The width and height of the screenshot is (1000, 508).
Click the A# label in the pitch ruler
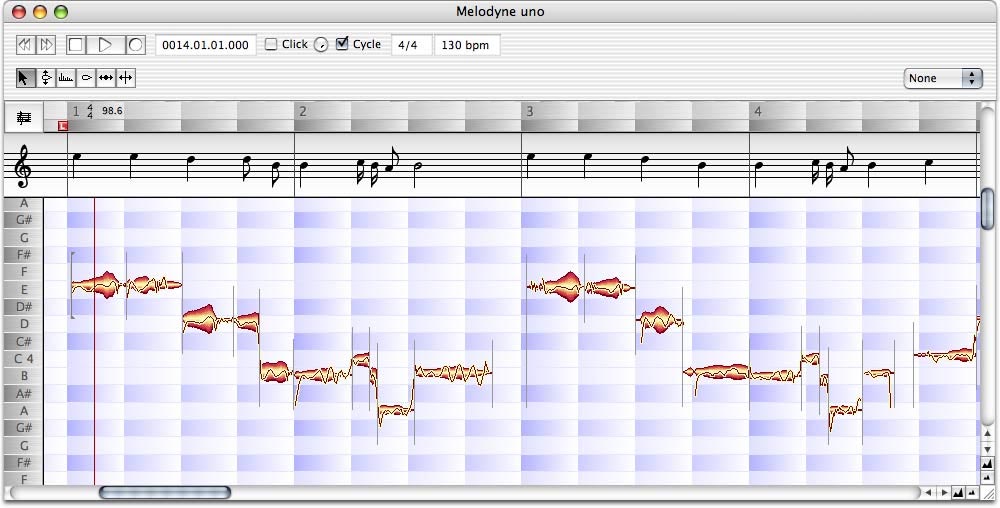coord(24,393)
